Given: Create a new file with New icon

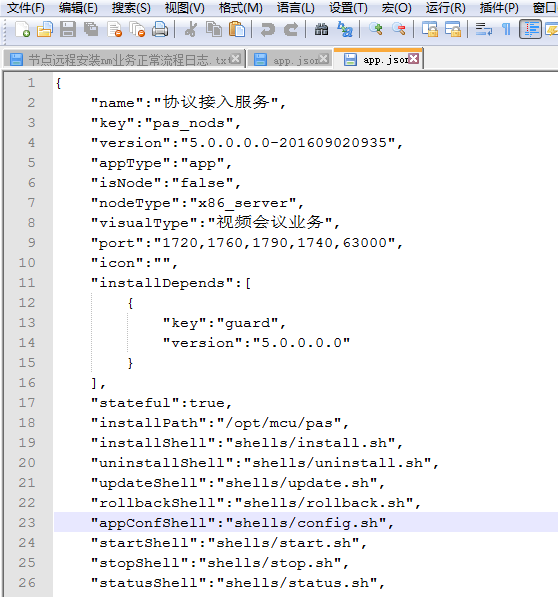Looking at the screenshot, I should tap(22, 29).
